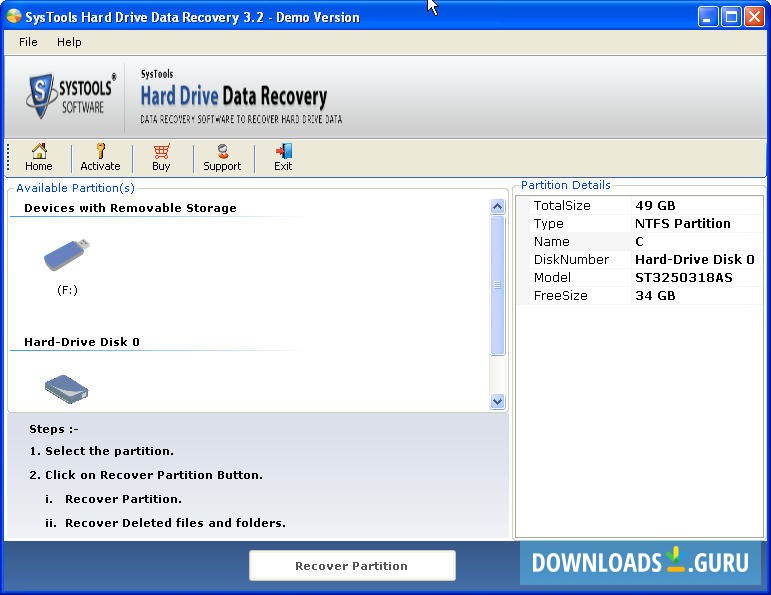The image size is (771, 595).
Task: Click the Devices with Removable Storage header
Action: [x=130, y=208]
